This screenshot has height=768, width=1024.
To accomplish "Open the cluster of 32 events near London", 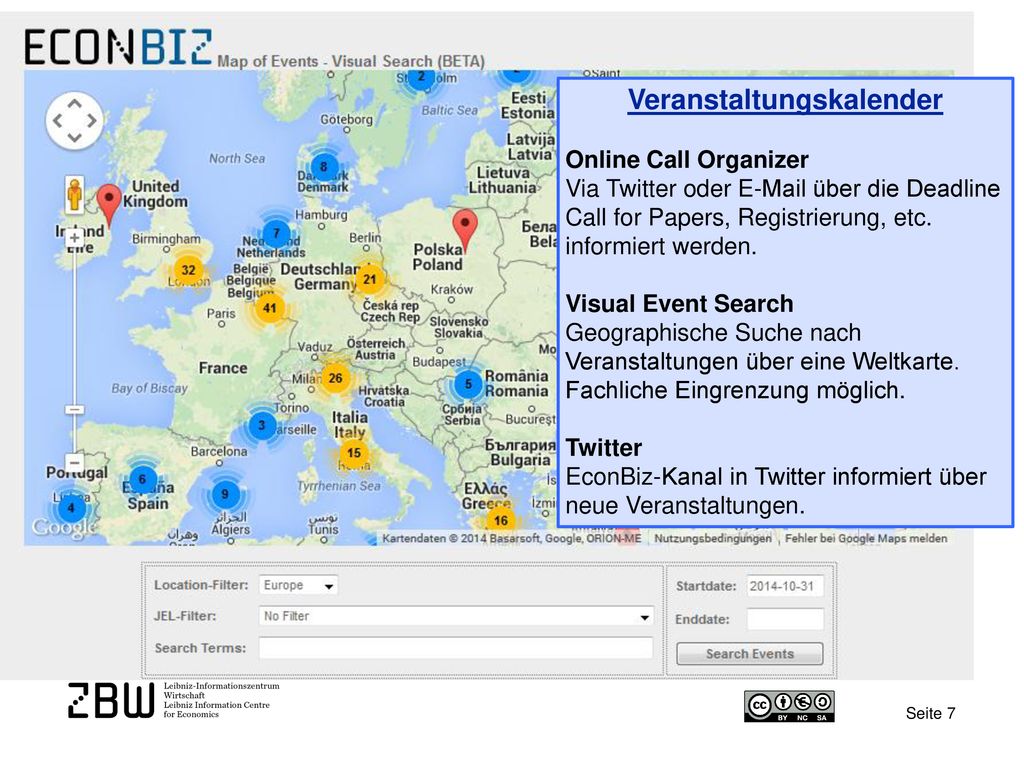I will [x=188, y=270].
